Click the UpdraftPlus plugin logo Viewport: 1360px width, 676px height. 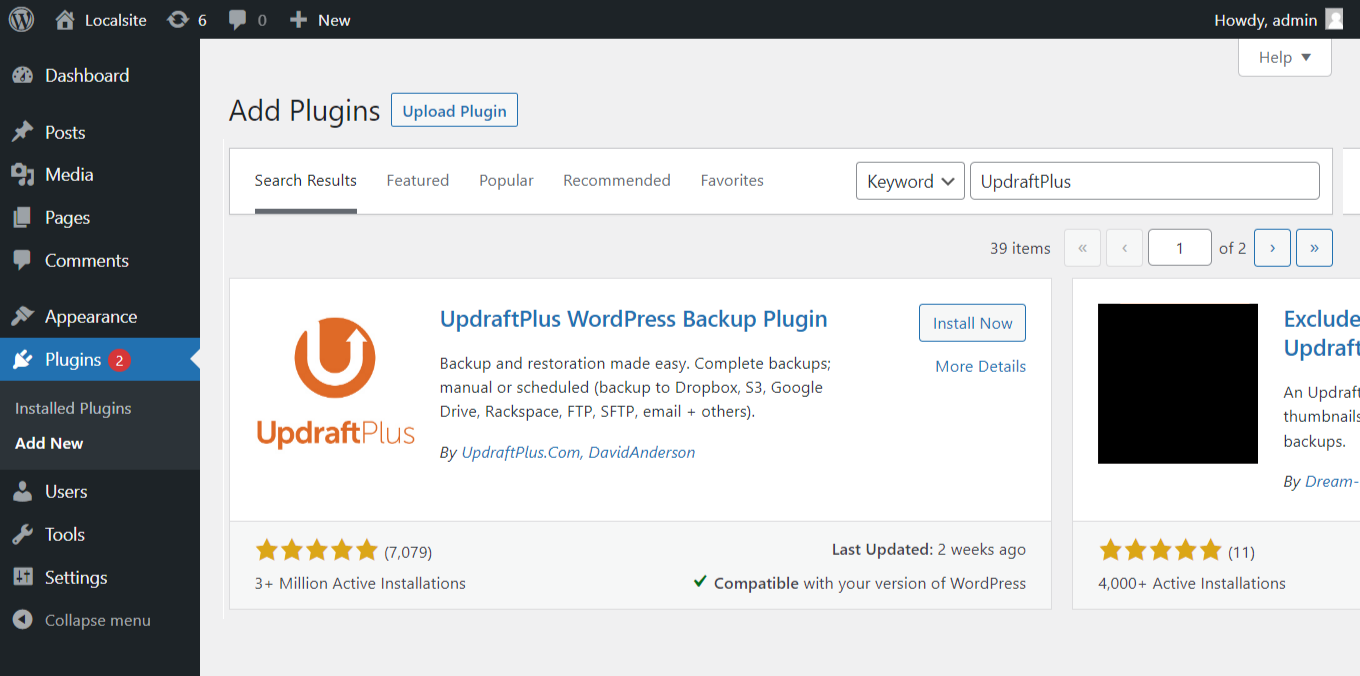pyautogui.click(x=335, y=383)
